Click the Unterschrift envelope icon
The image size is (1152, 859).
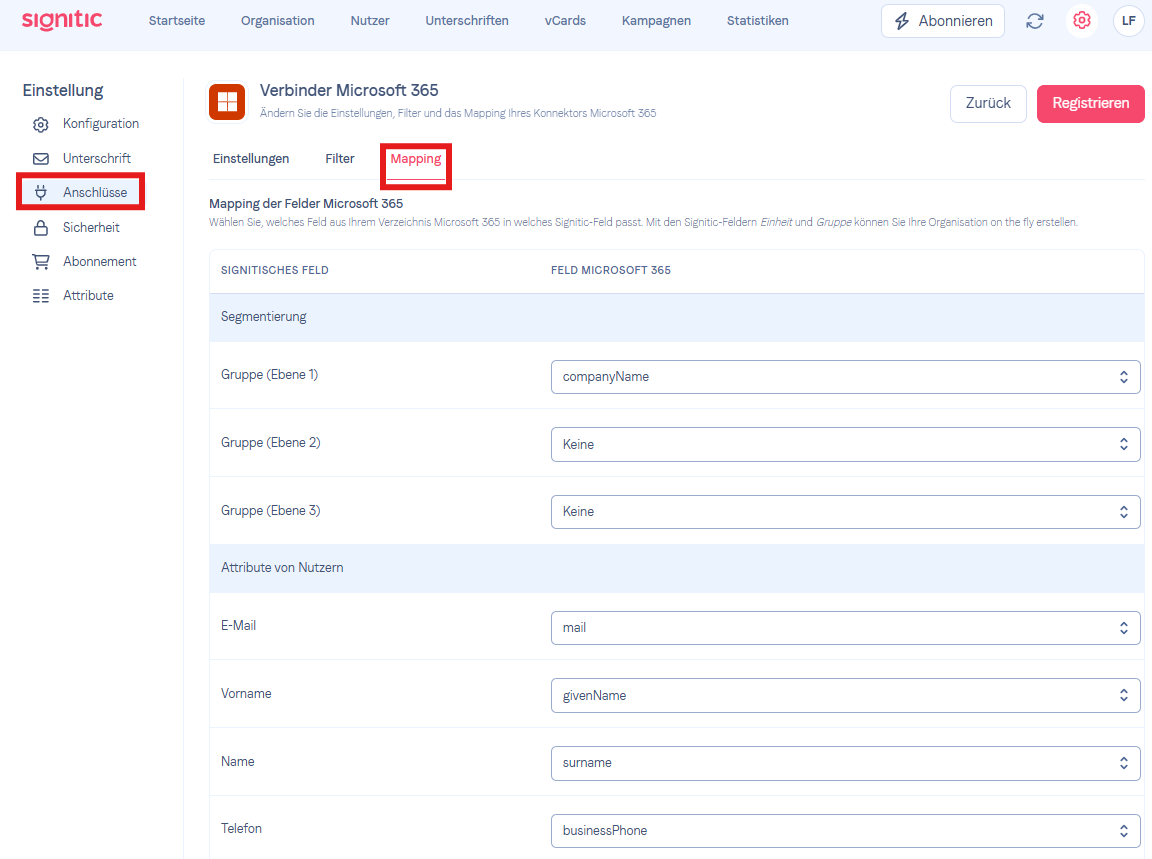pos(41,159)
